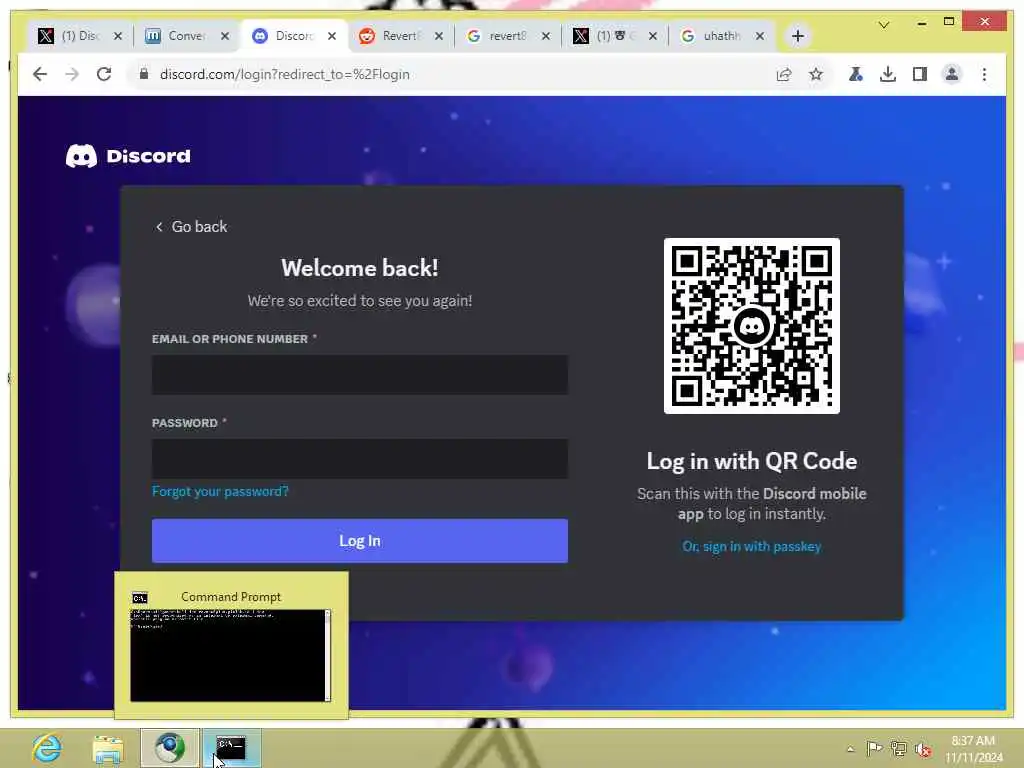Close the uhathh tab
This screenshot has height=768, width=1024.
coord(760,36)
